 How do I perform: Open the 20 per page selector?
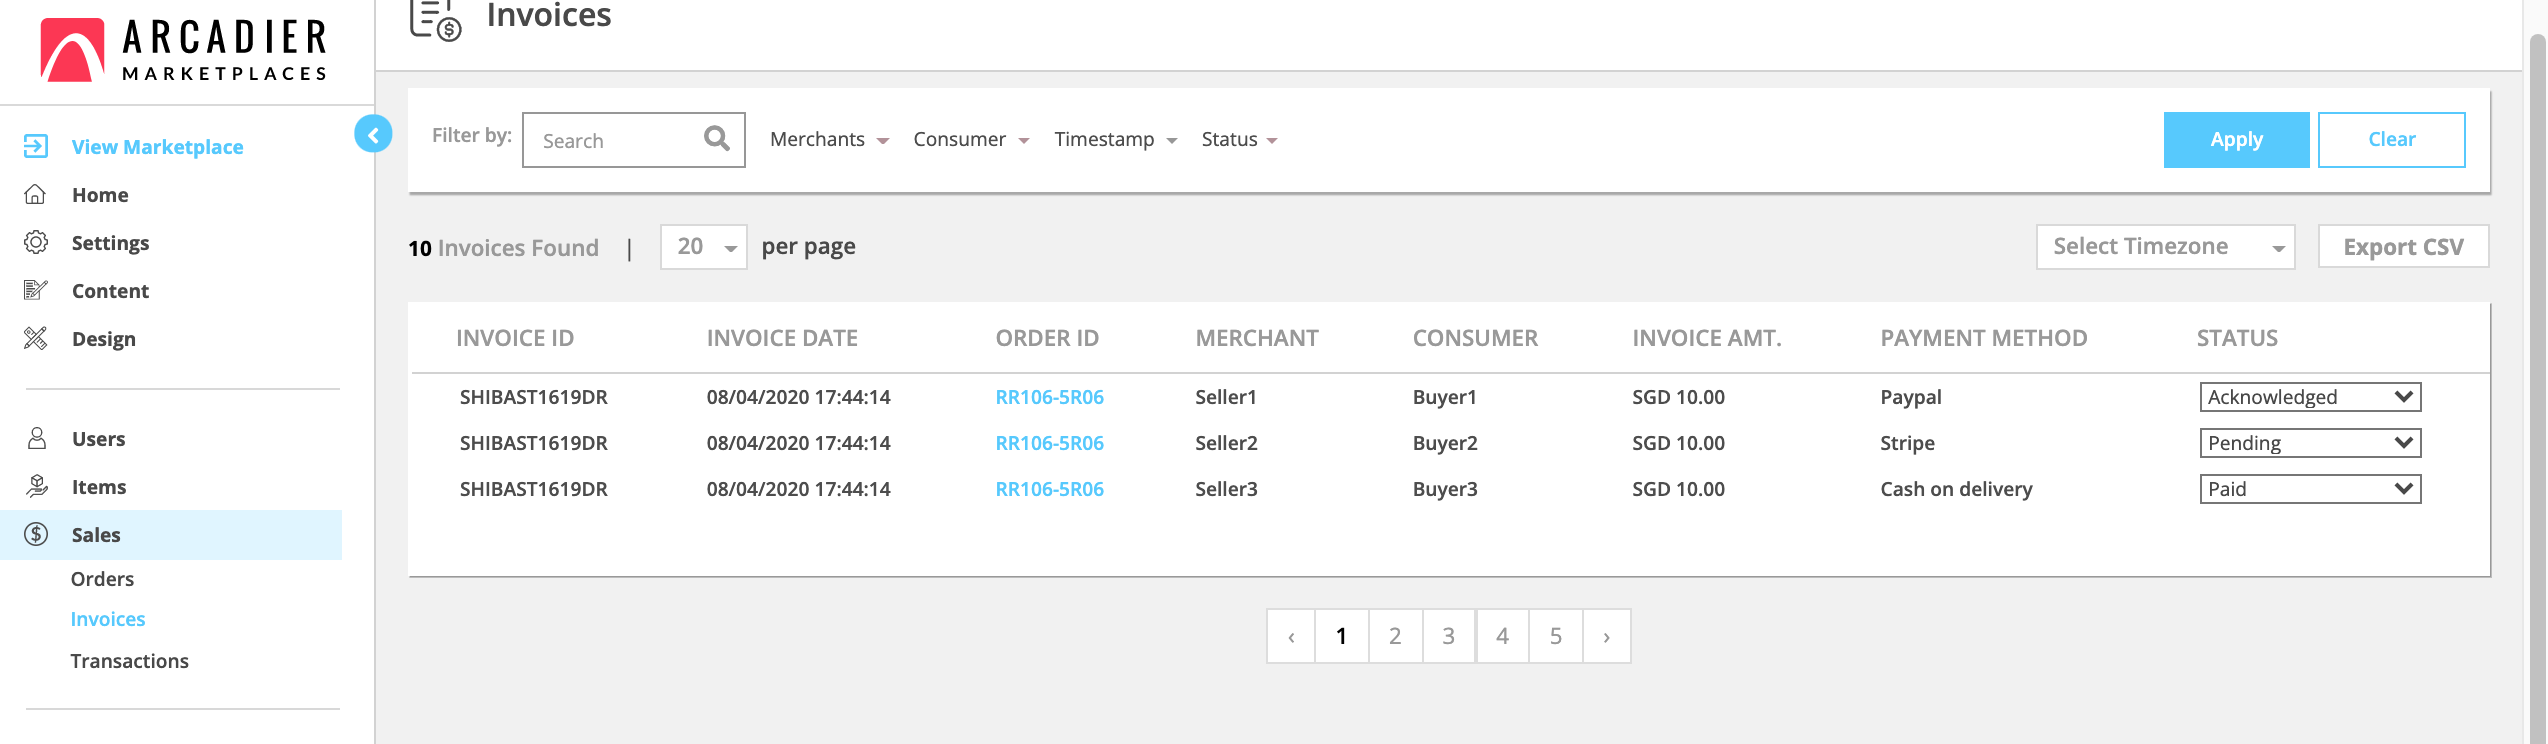click(x=703, y=247)
